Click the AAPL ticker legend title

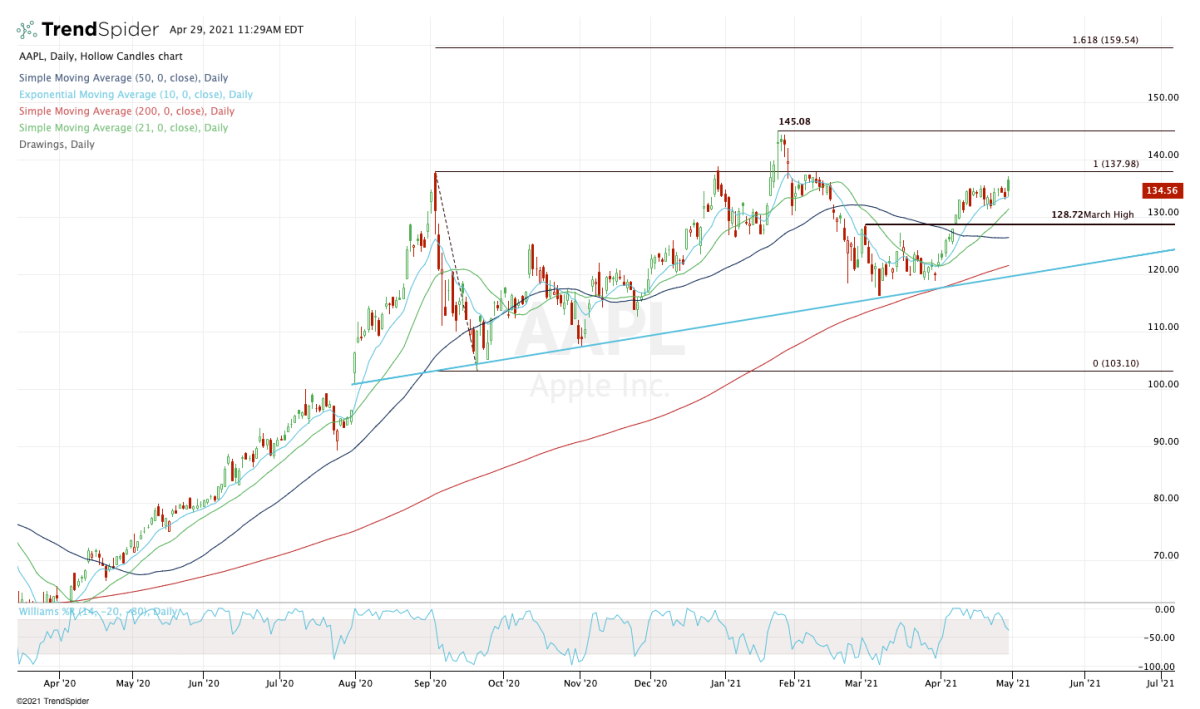(x=26, y=56)
